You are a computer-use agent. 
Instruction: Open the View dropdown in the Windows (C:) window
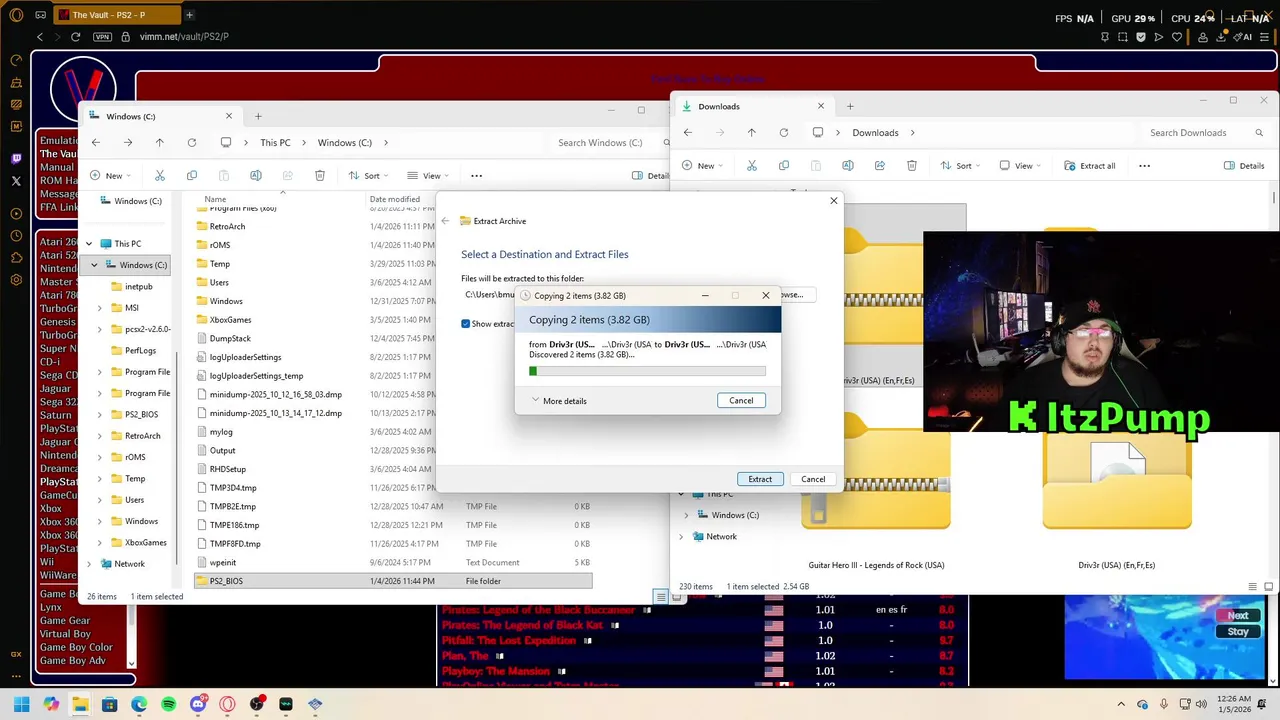[x=427, y=175]
